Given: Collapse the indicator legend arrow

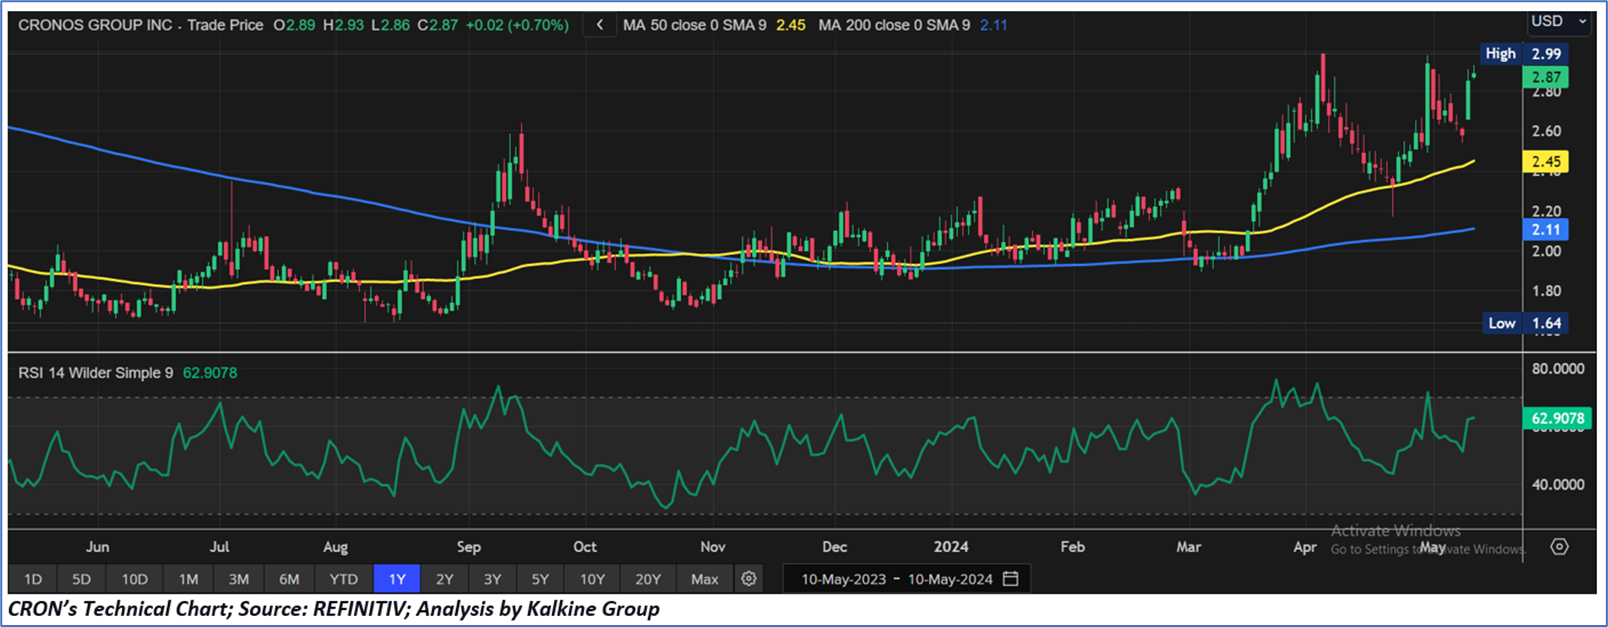Looking at the screenshot, I should pos(599,25).
